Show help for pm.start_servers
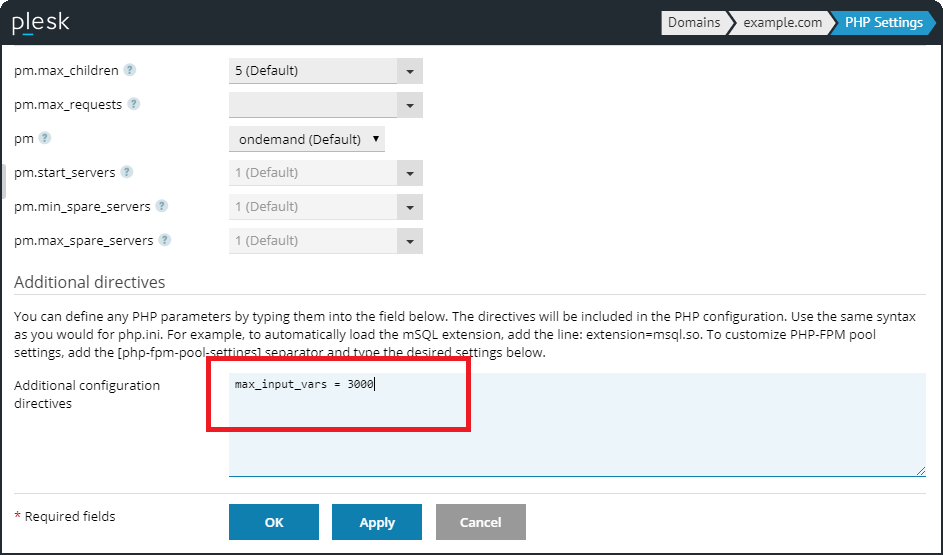This screenshot has height=555, width=943. pos(127,172)
